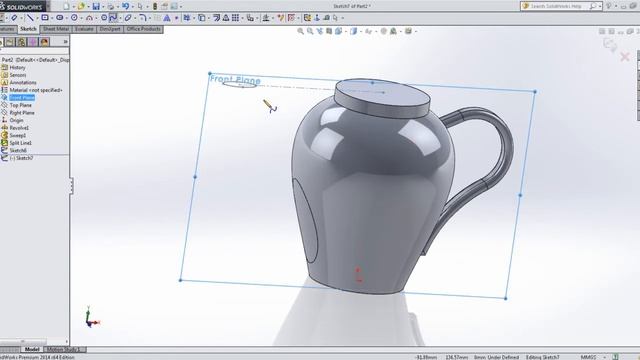640x360 pixels.
Task: Select History in the feature tree
Action: (17, 67)
